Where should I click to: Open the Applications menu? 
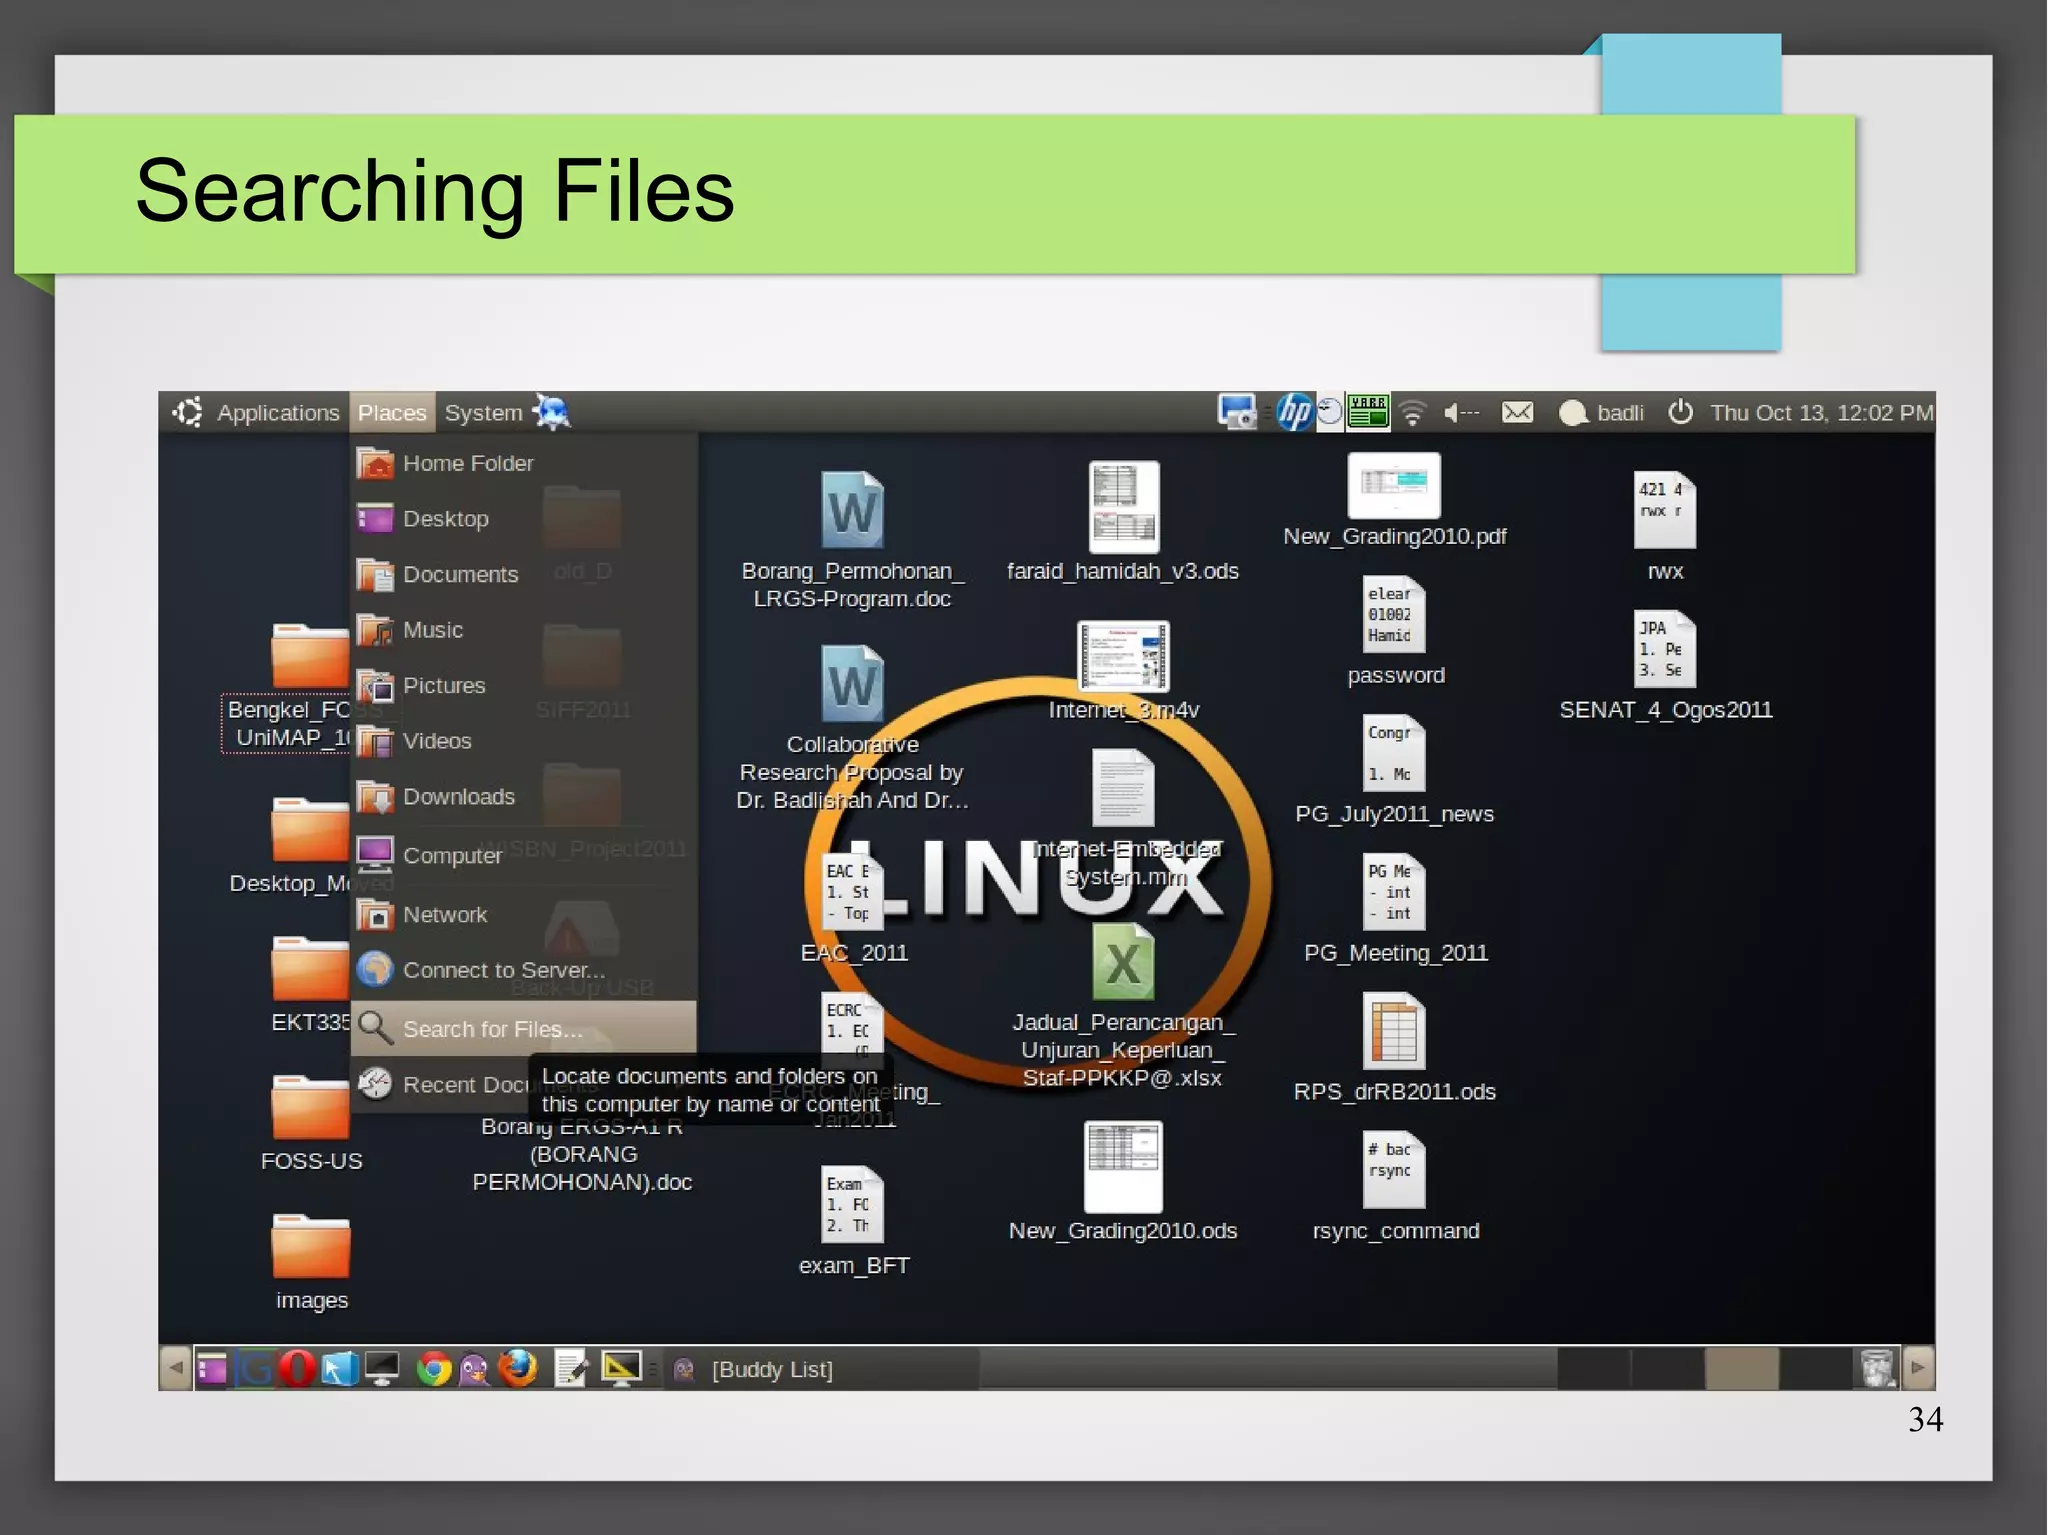click(277, 413)
